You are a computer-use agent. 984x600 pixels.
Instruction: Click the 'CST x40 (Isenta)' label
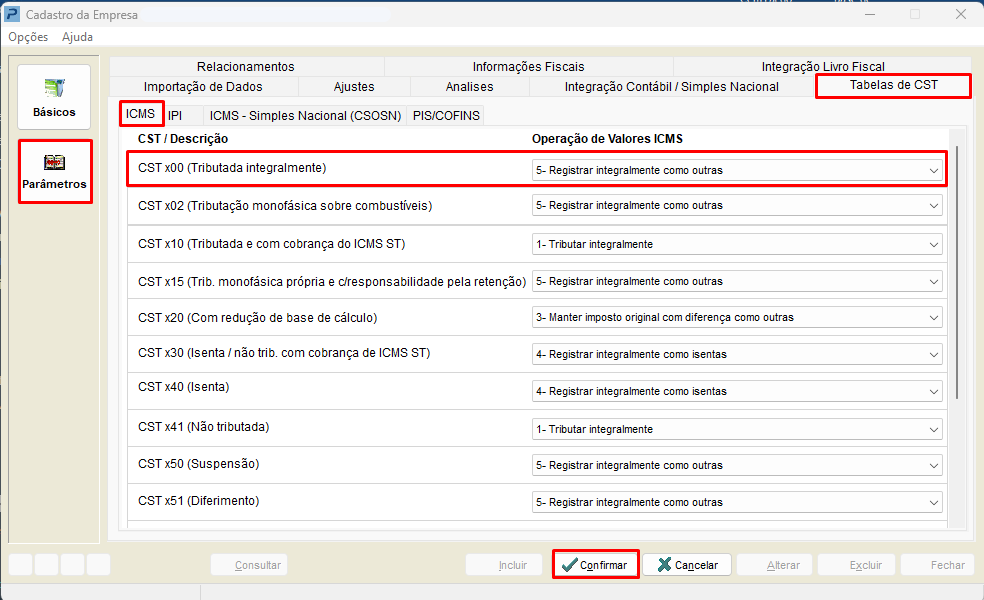[183, 387]
